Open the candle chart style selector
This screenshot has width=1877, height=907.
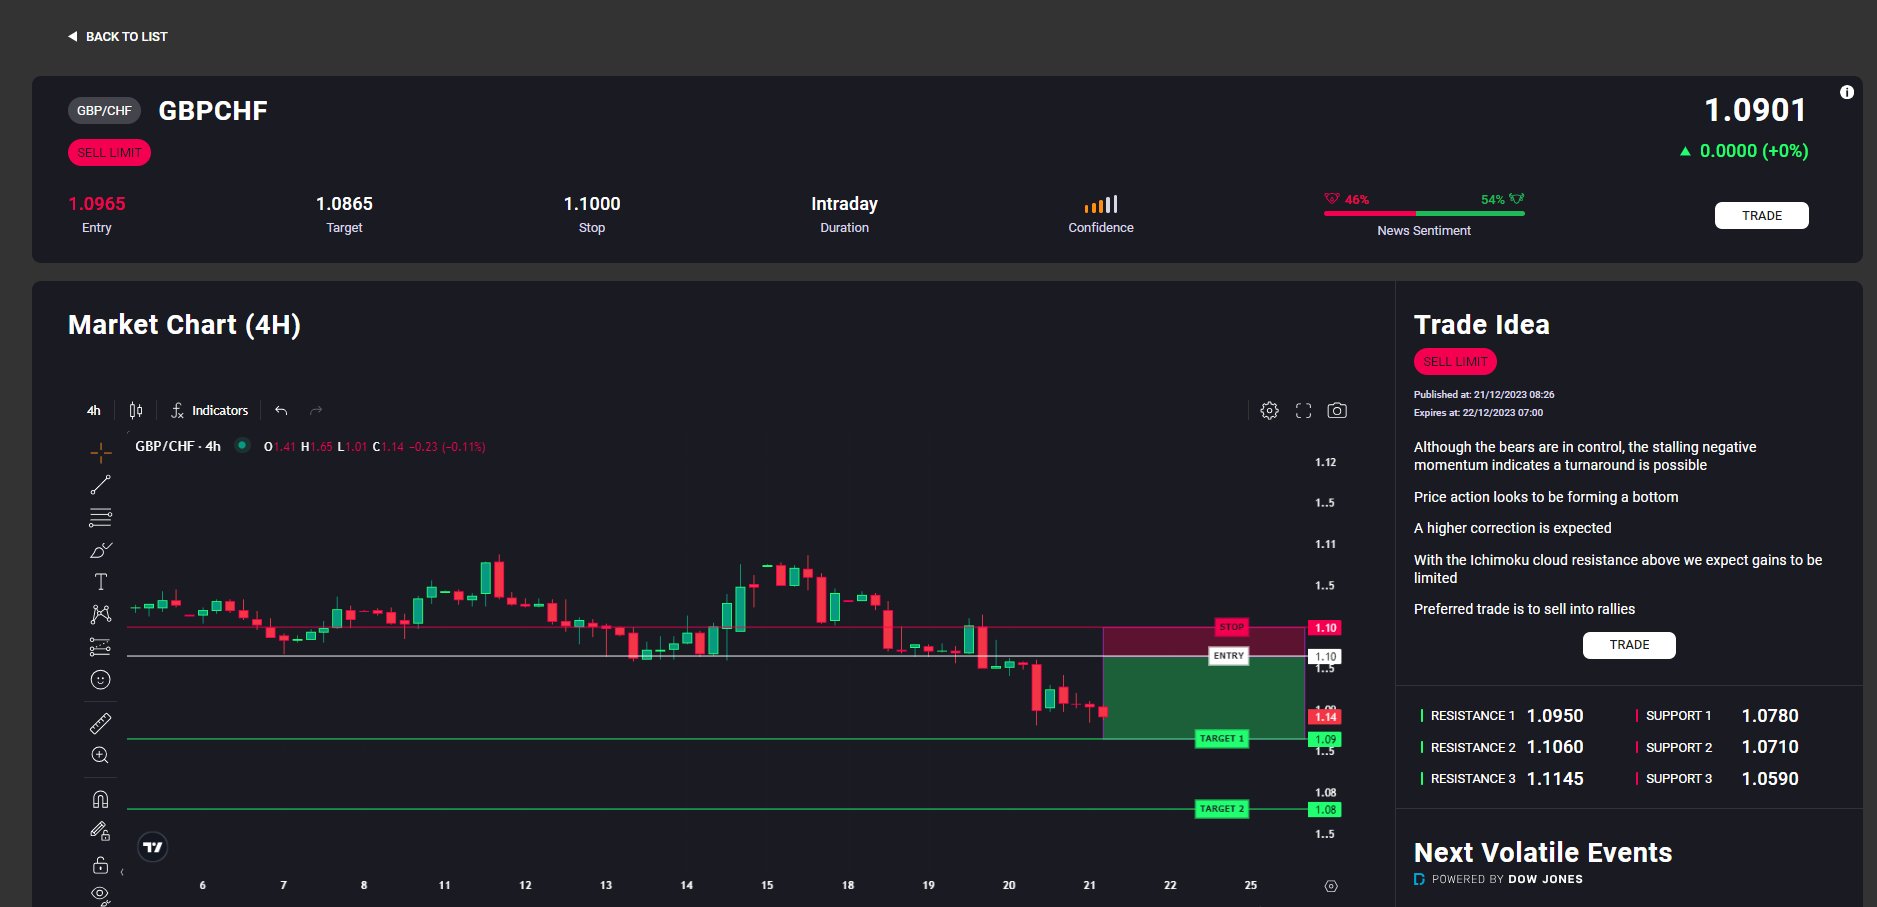(136, 410)
